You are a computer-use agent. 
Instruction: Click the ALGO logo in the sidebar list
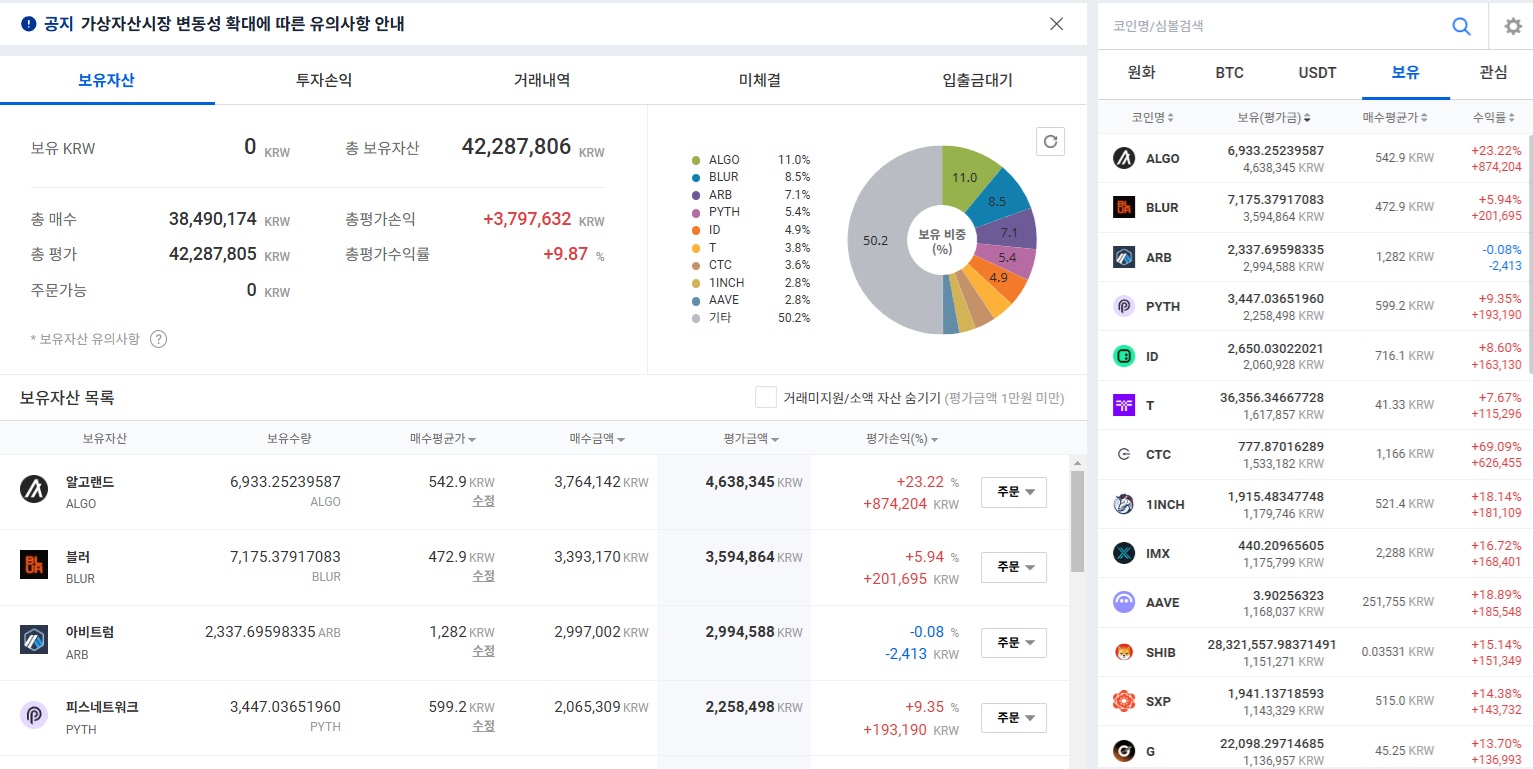coord(1124,158)
